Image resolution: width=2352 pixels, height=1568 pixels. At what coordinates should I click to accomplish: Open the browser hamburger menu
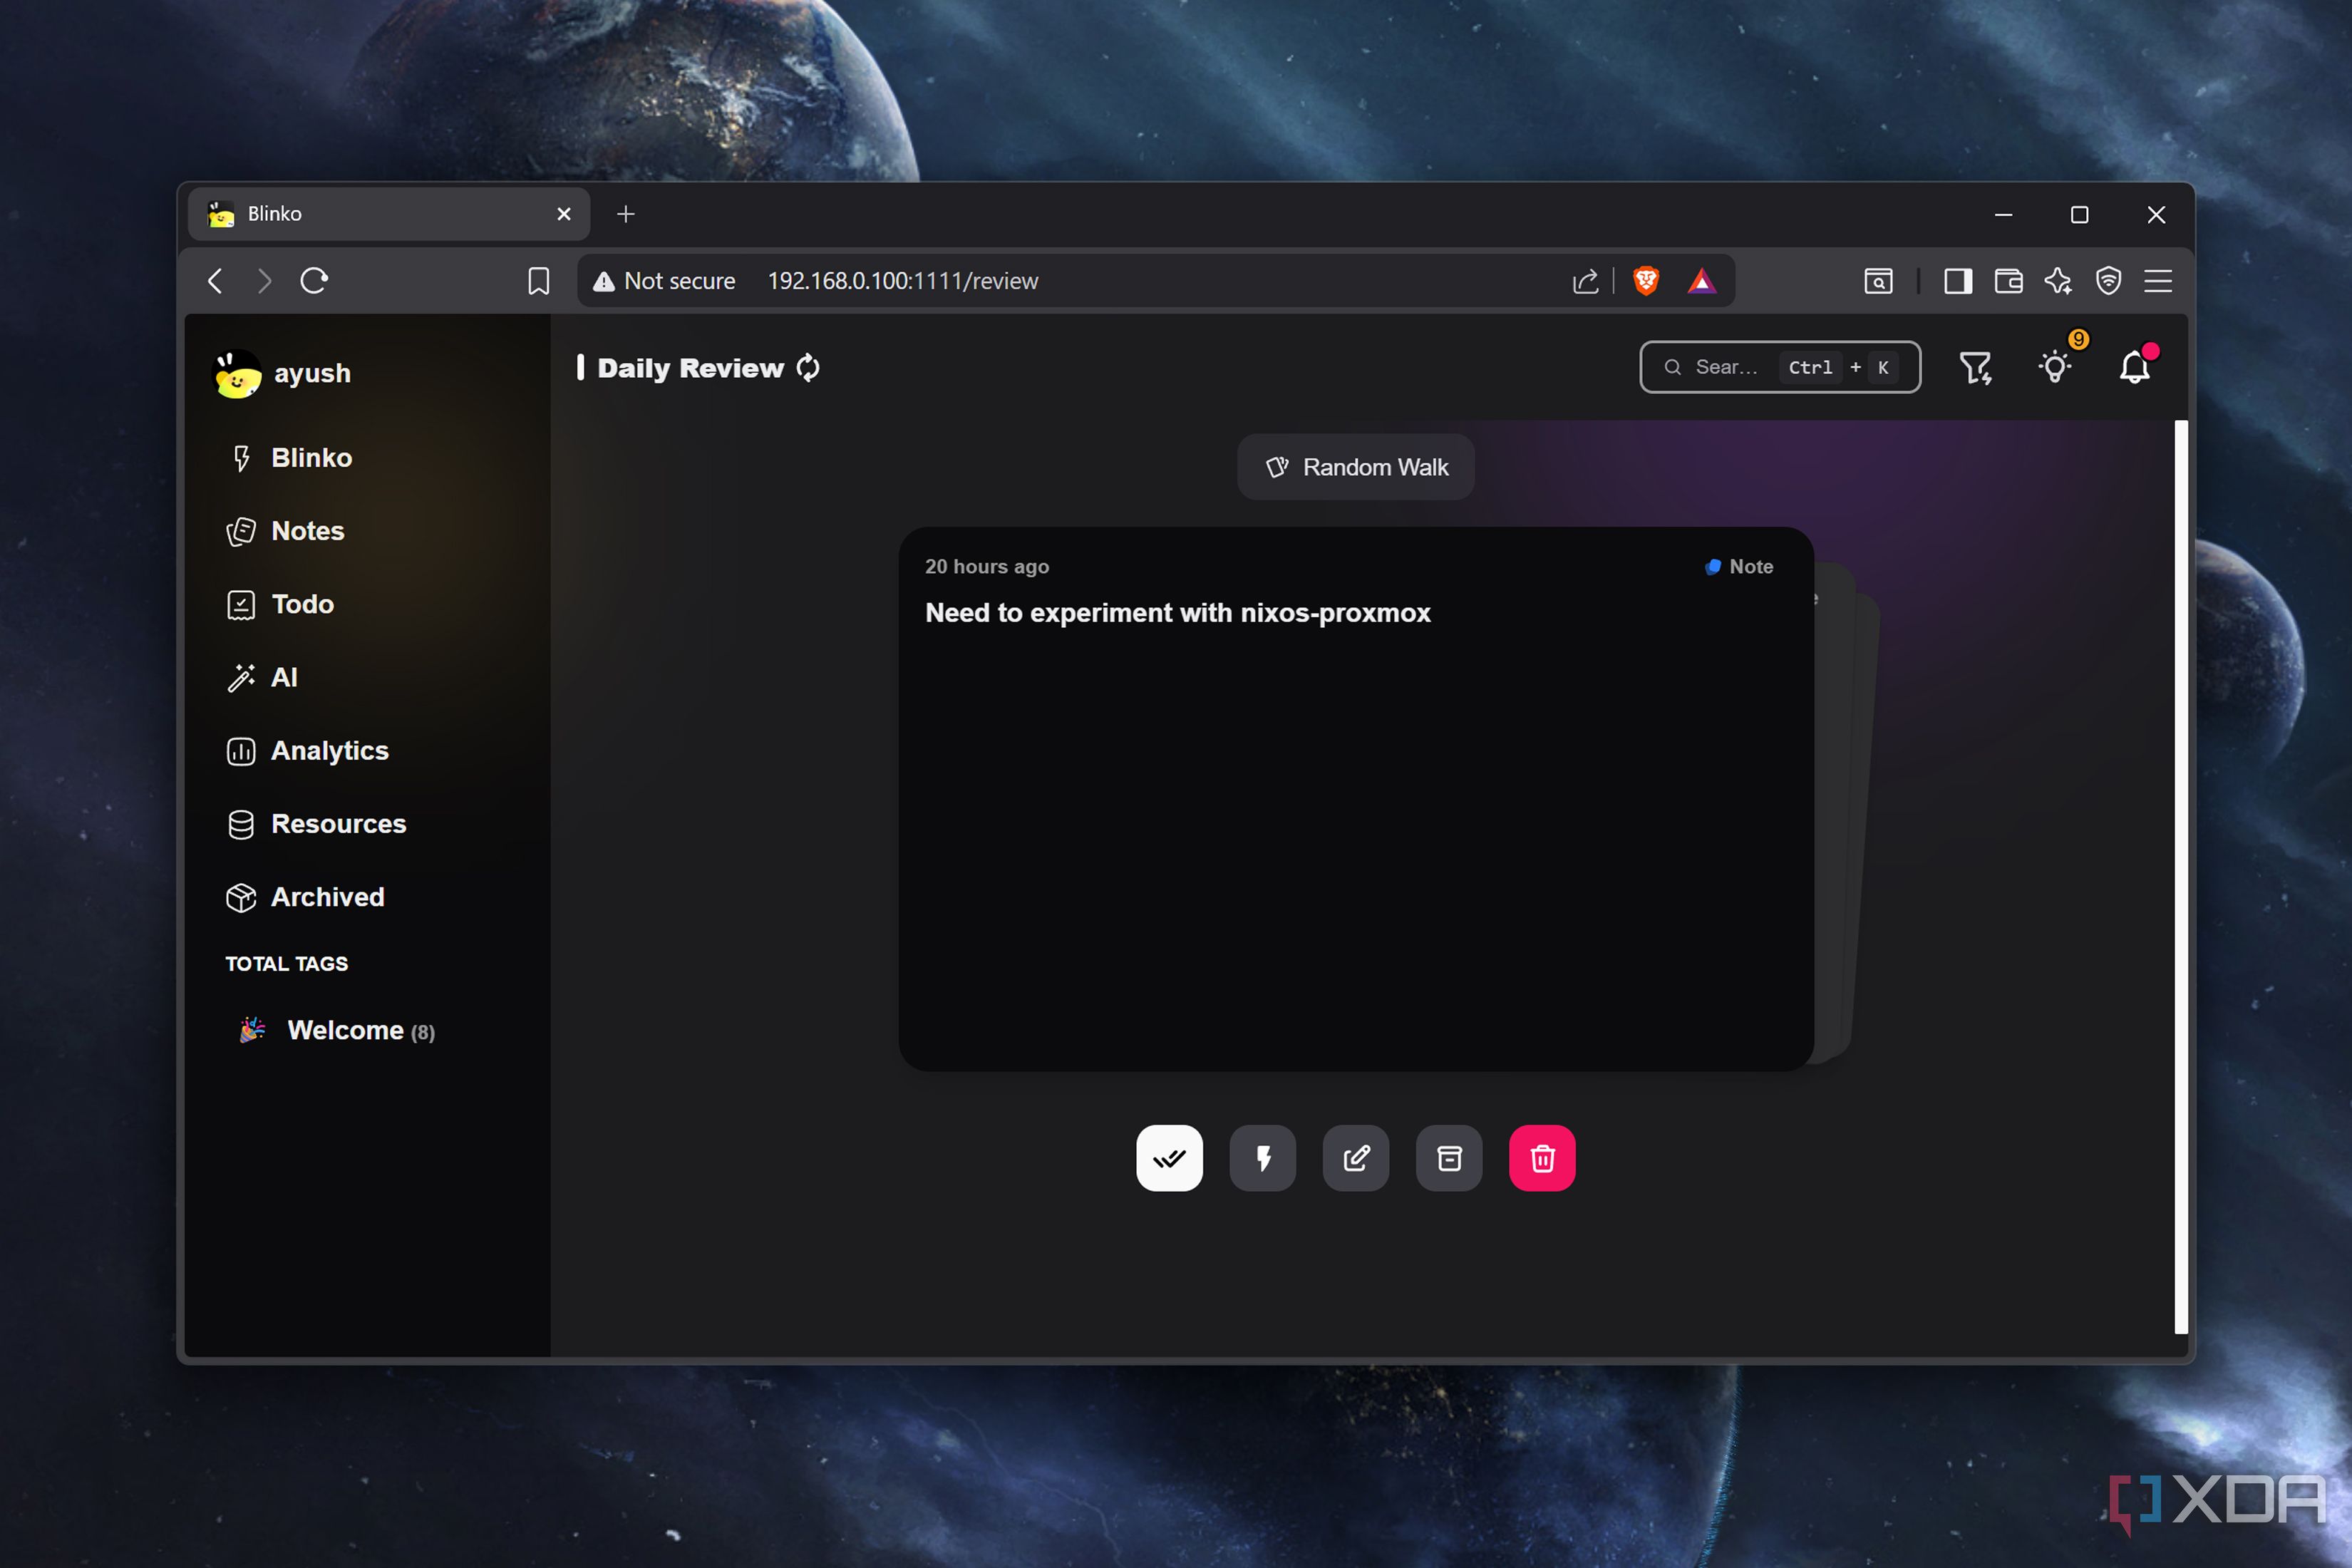point(2158,281)
